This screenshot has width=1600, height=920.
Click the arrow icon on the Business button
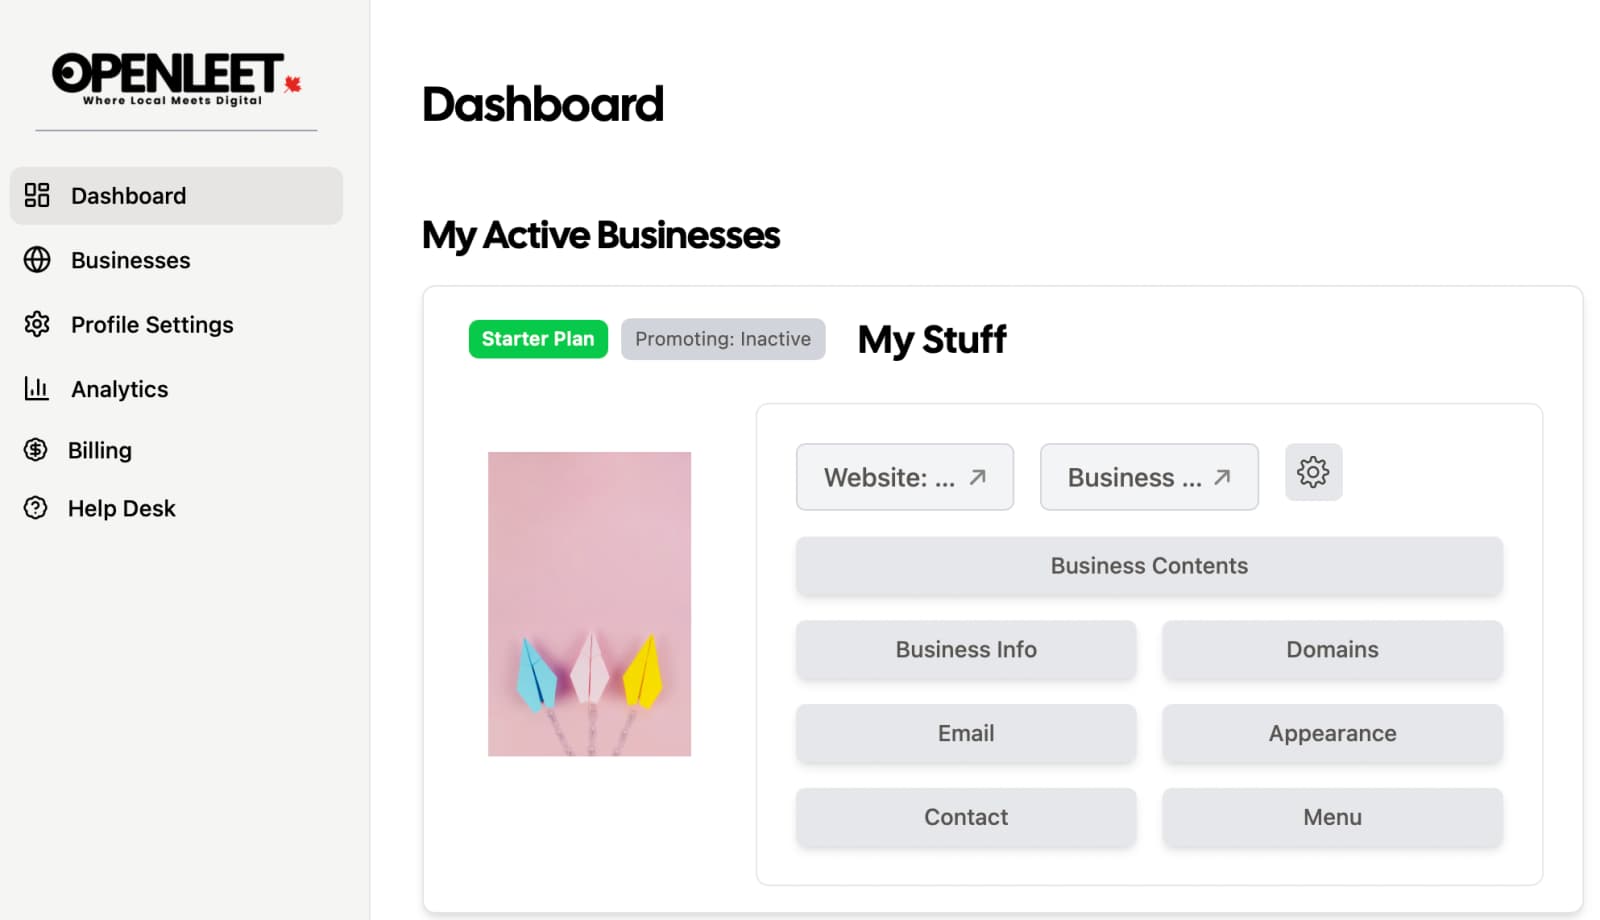point(1222,477)
